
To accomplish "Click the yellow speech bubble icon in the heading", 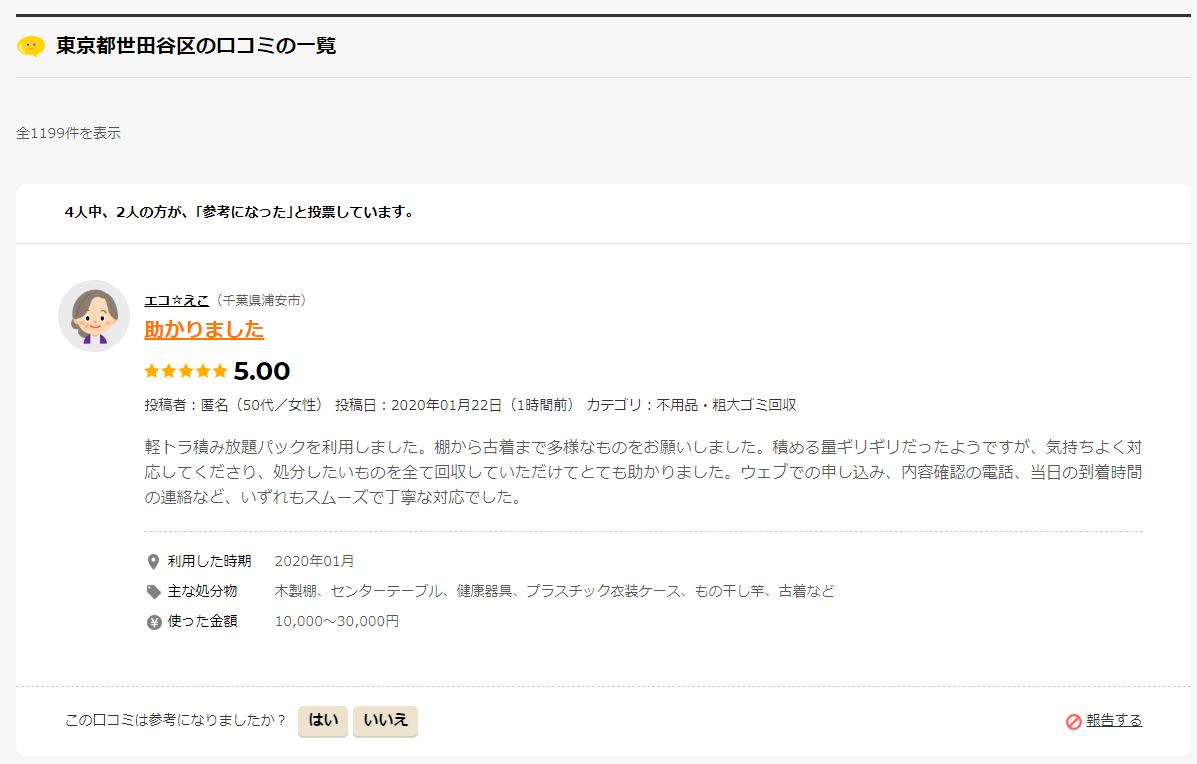I will [x=31, y=47].
